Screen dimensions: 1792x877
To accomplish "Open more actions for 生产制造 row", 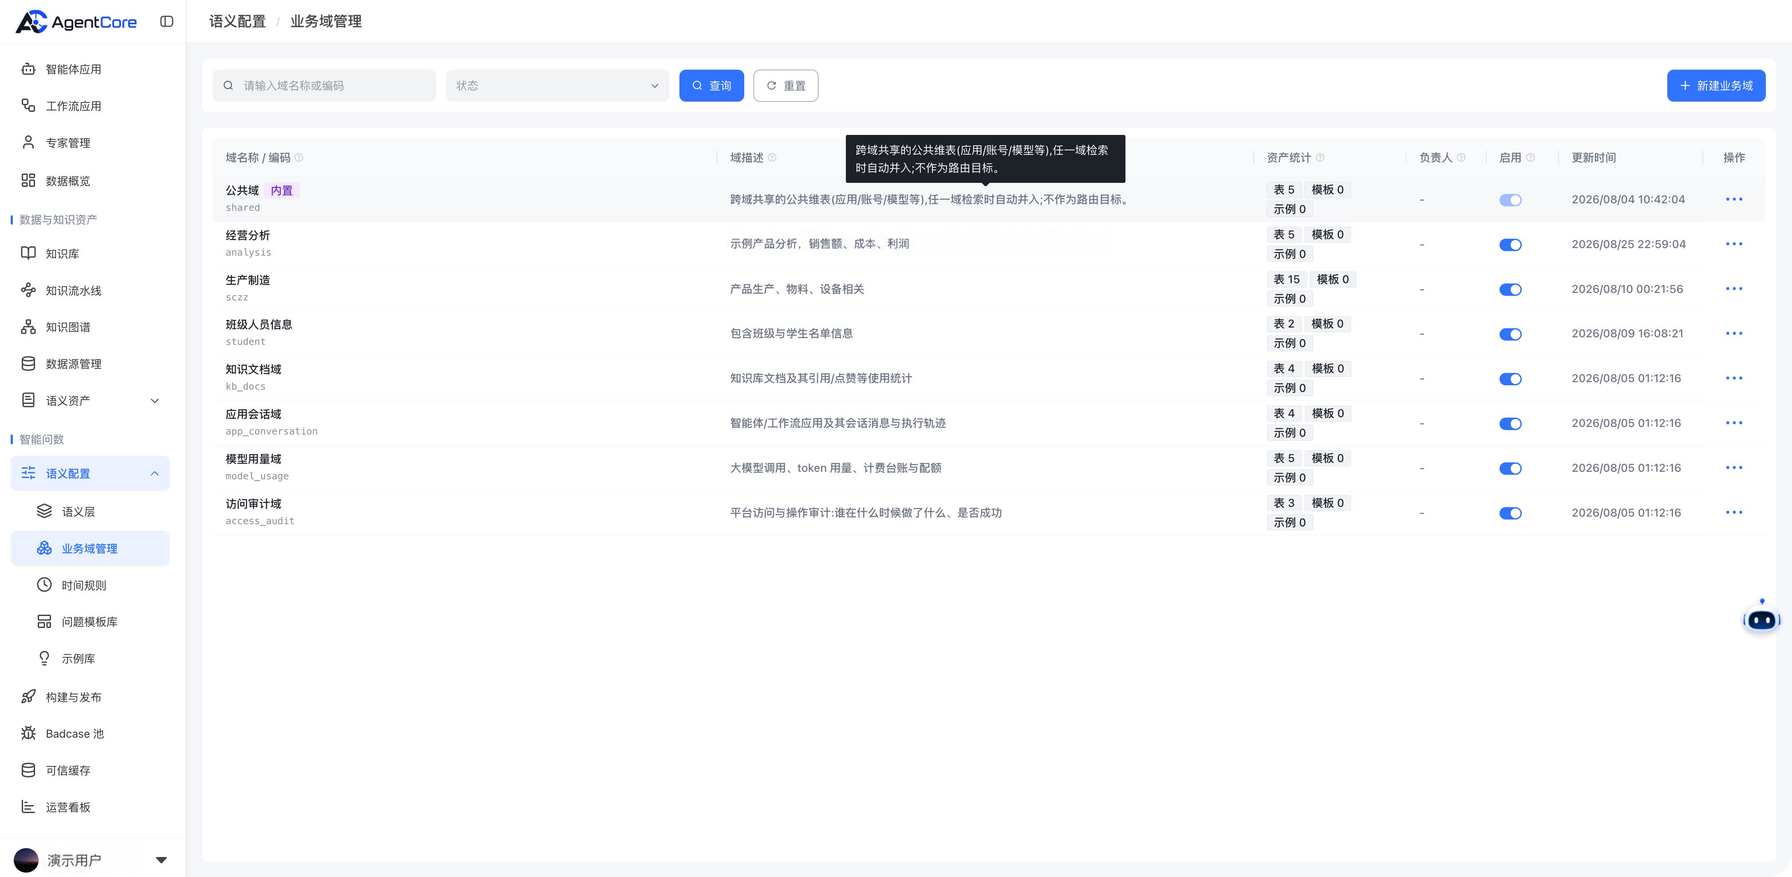I will pyautogui.click(x=1734, y=289).
